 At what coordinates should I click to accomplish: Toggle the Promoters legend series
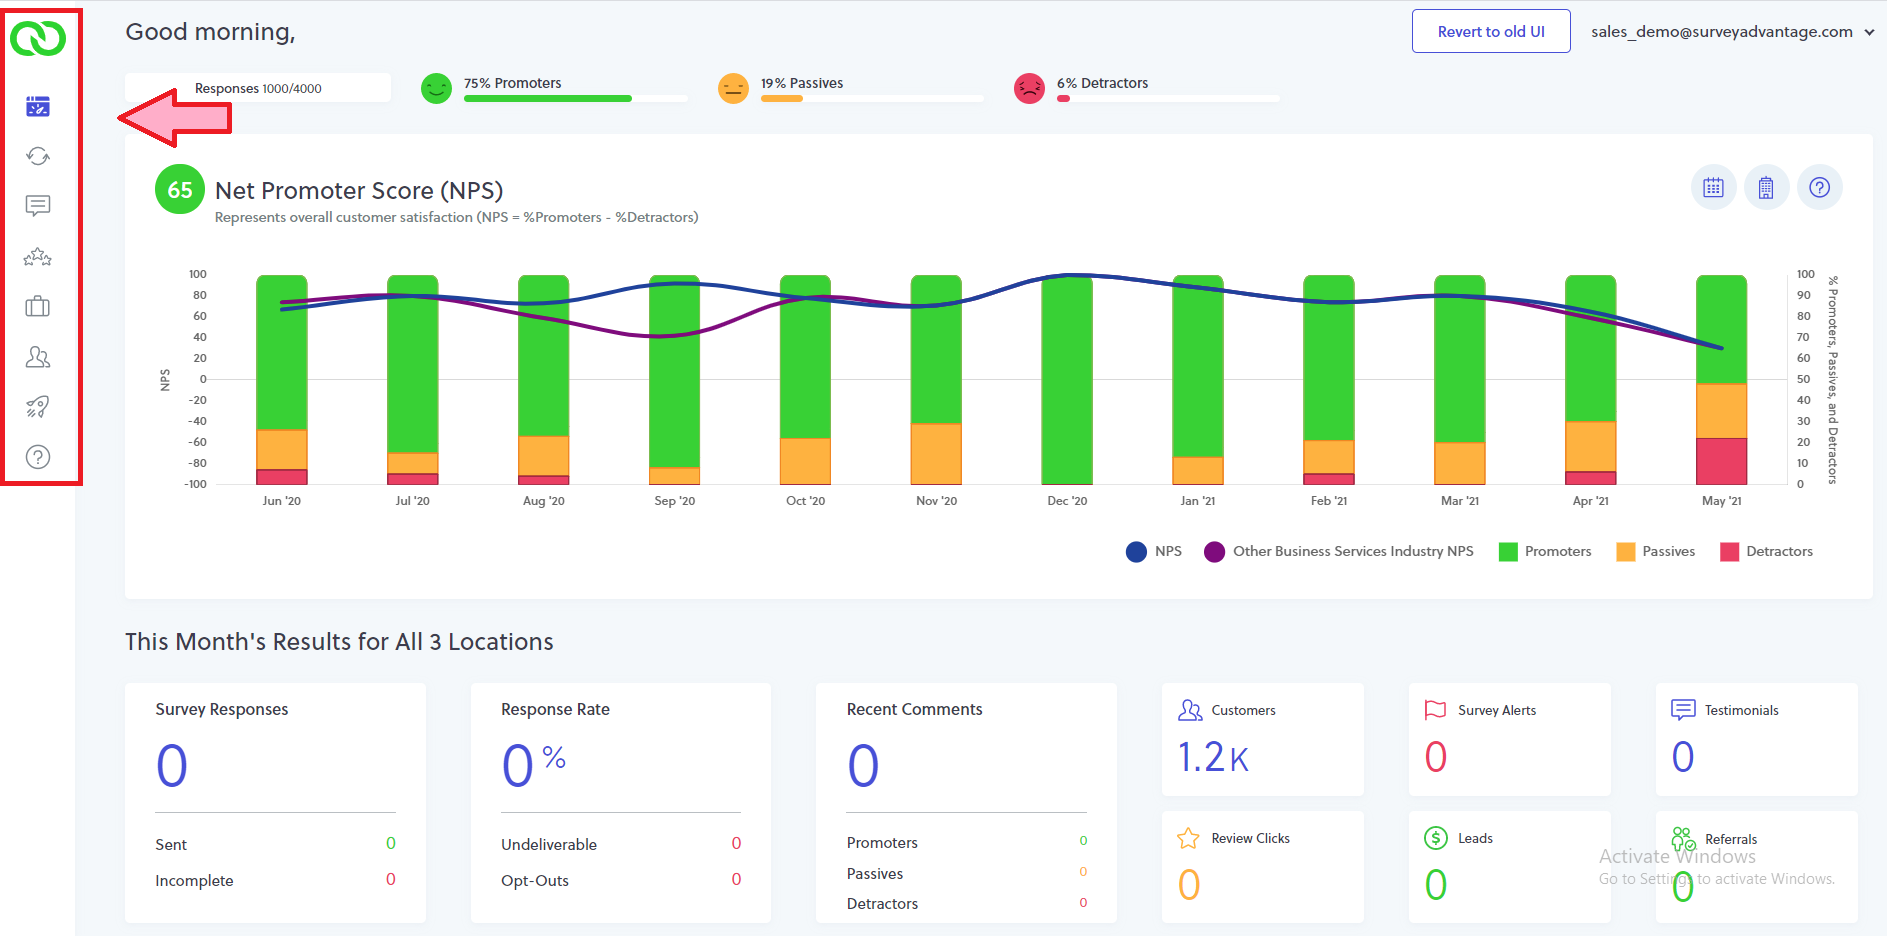[1545, 552]
